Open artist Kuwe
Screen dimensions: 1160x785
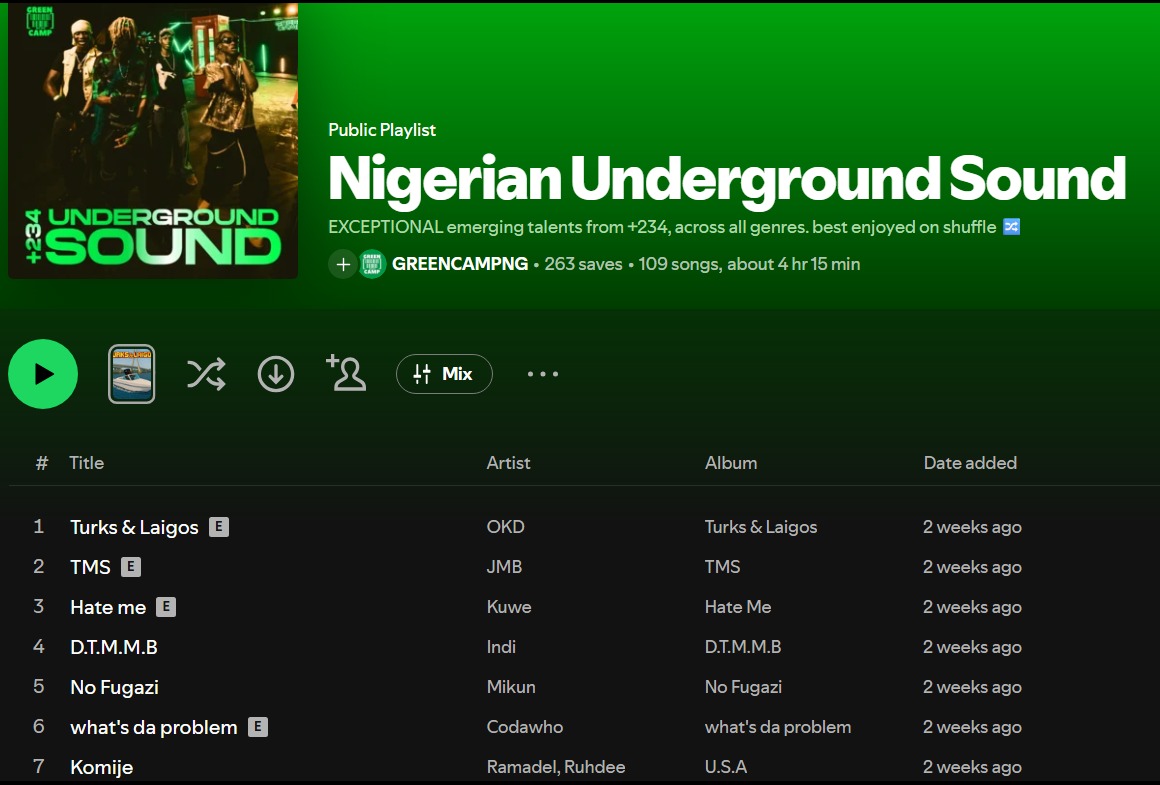pyautogui.click(x=509, y=607)
